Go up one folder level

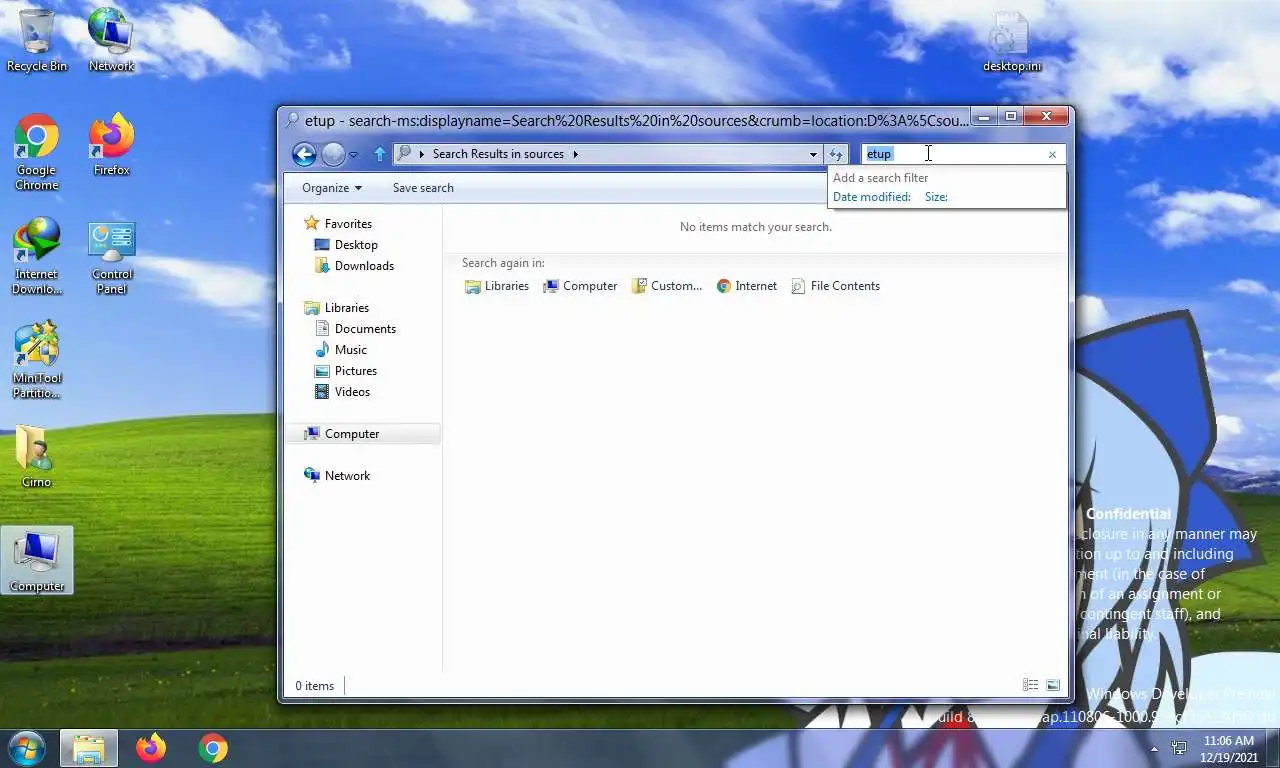(x=379, y=154)
